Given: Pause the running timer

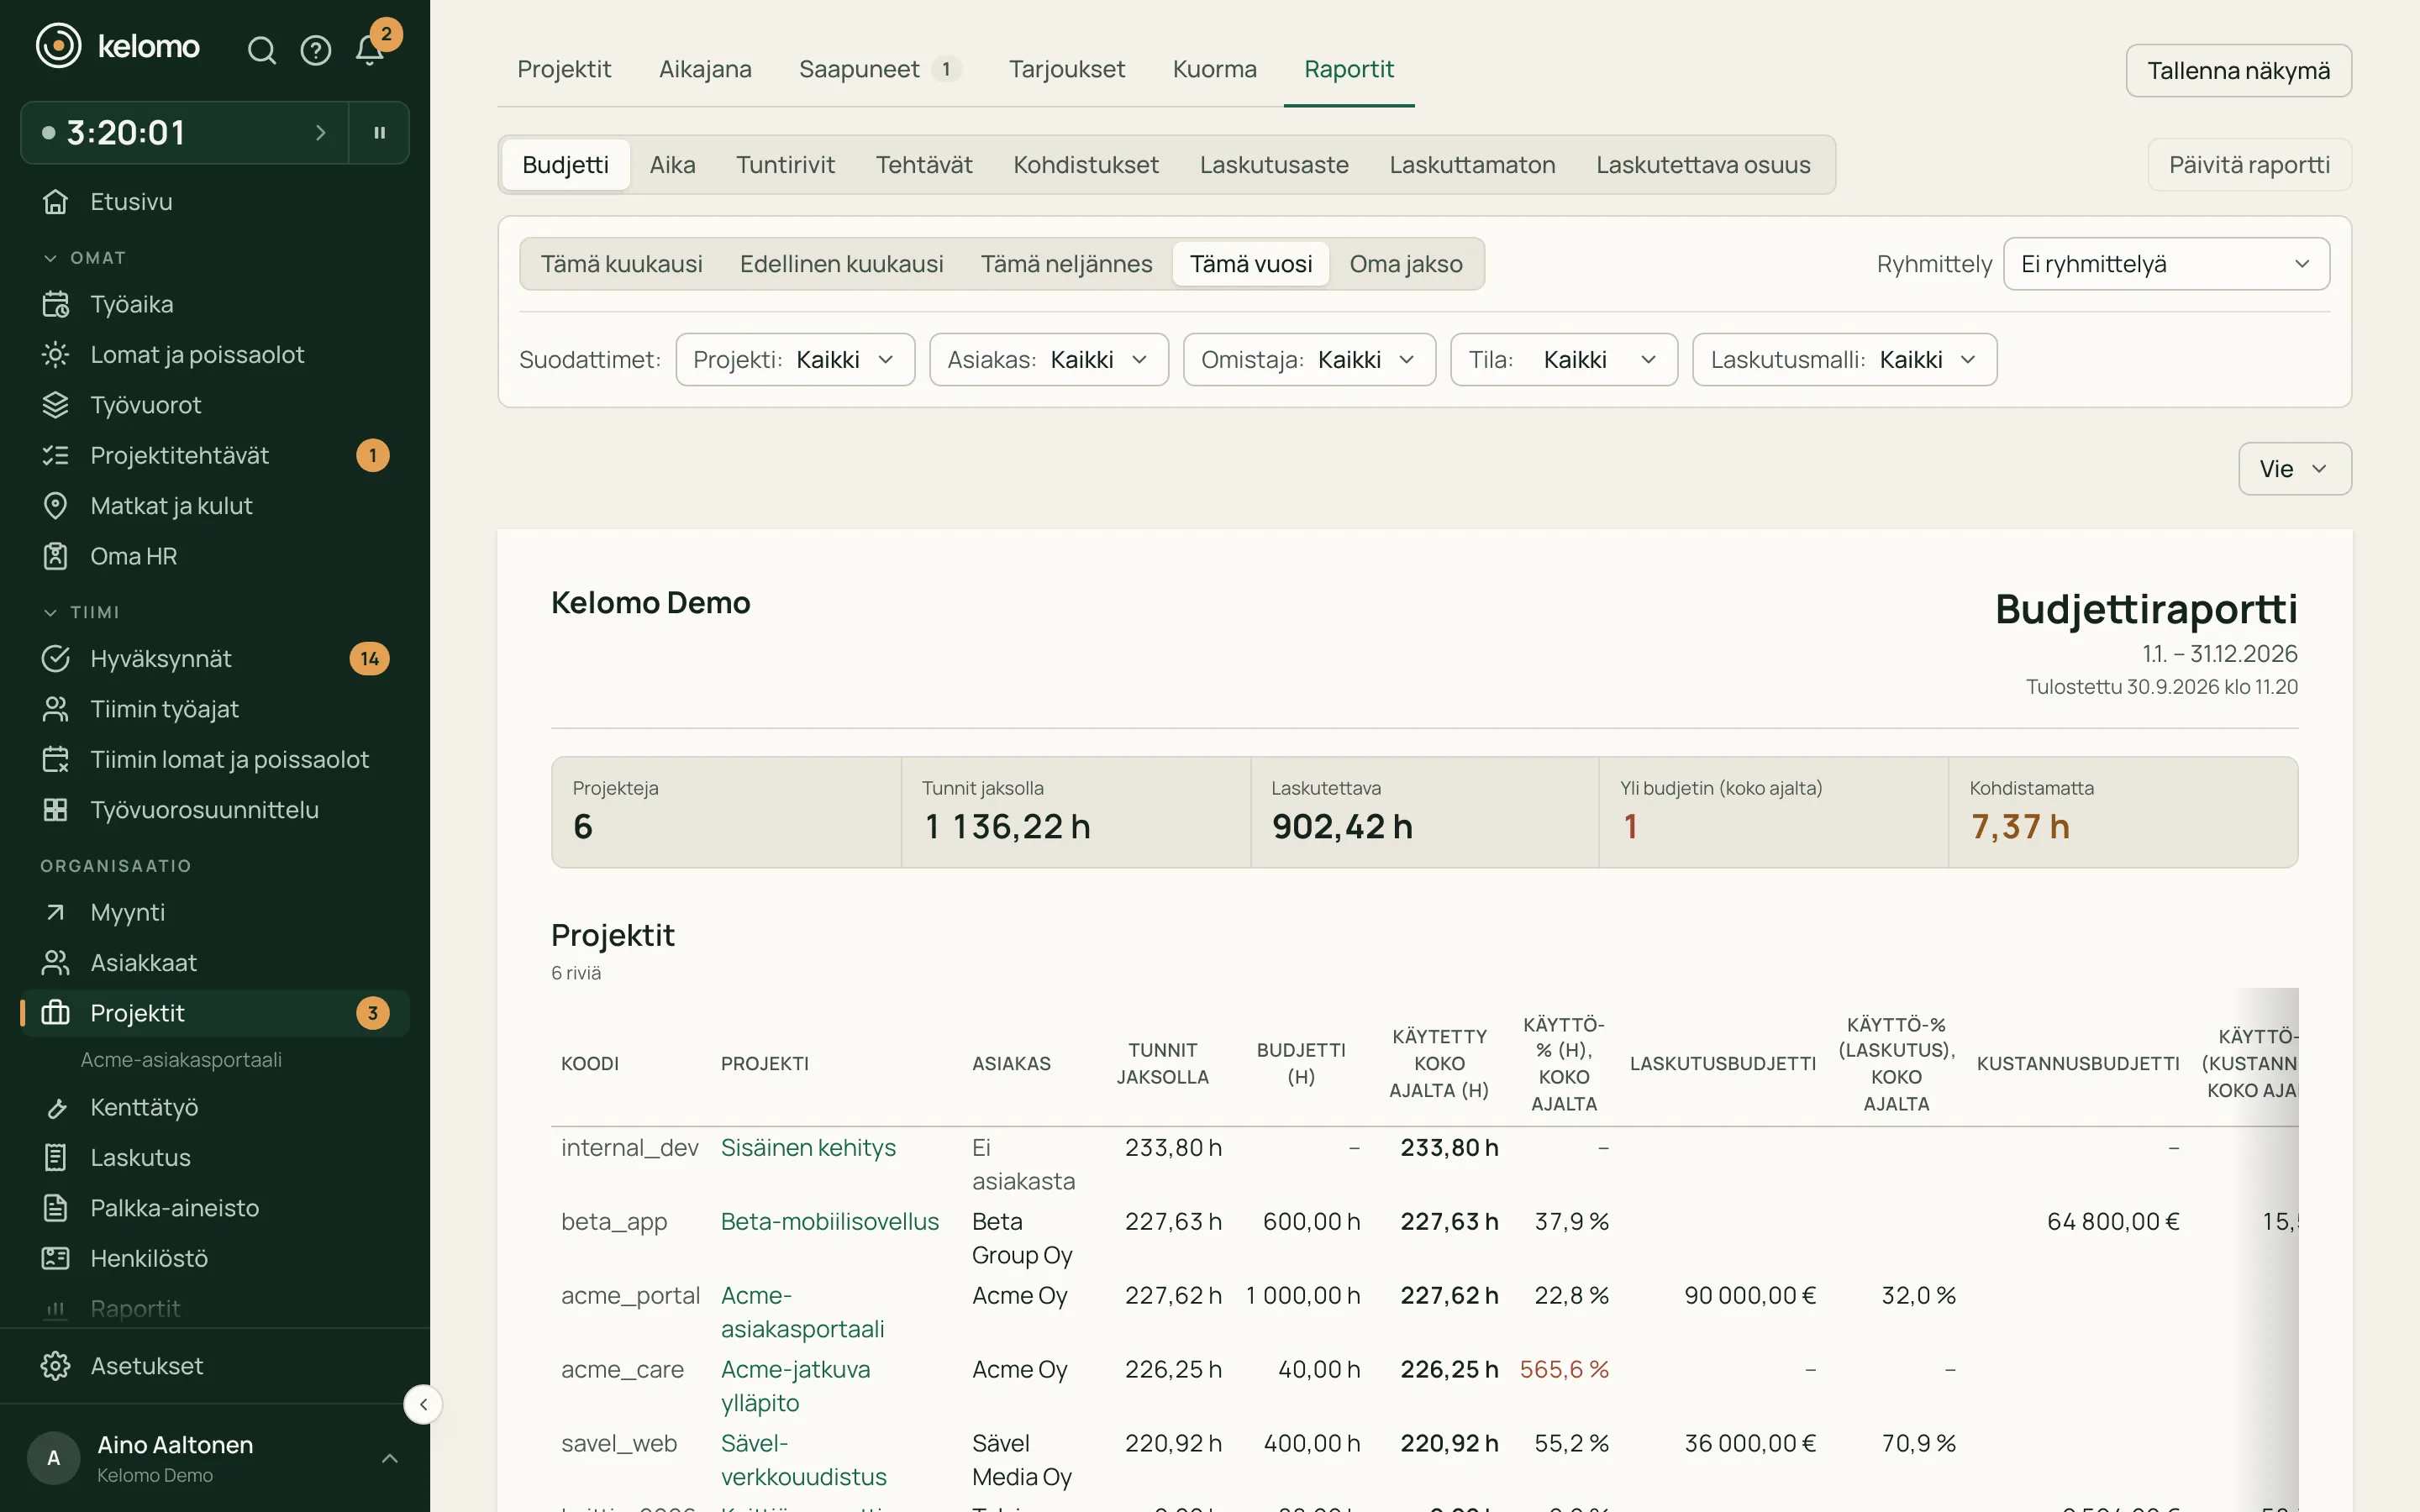Looking at the screenshot, I should [x=379, y=132].
